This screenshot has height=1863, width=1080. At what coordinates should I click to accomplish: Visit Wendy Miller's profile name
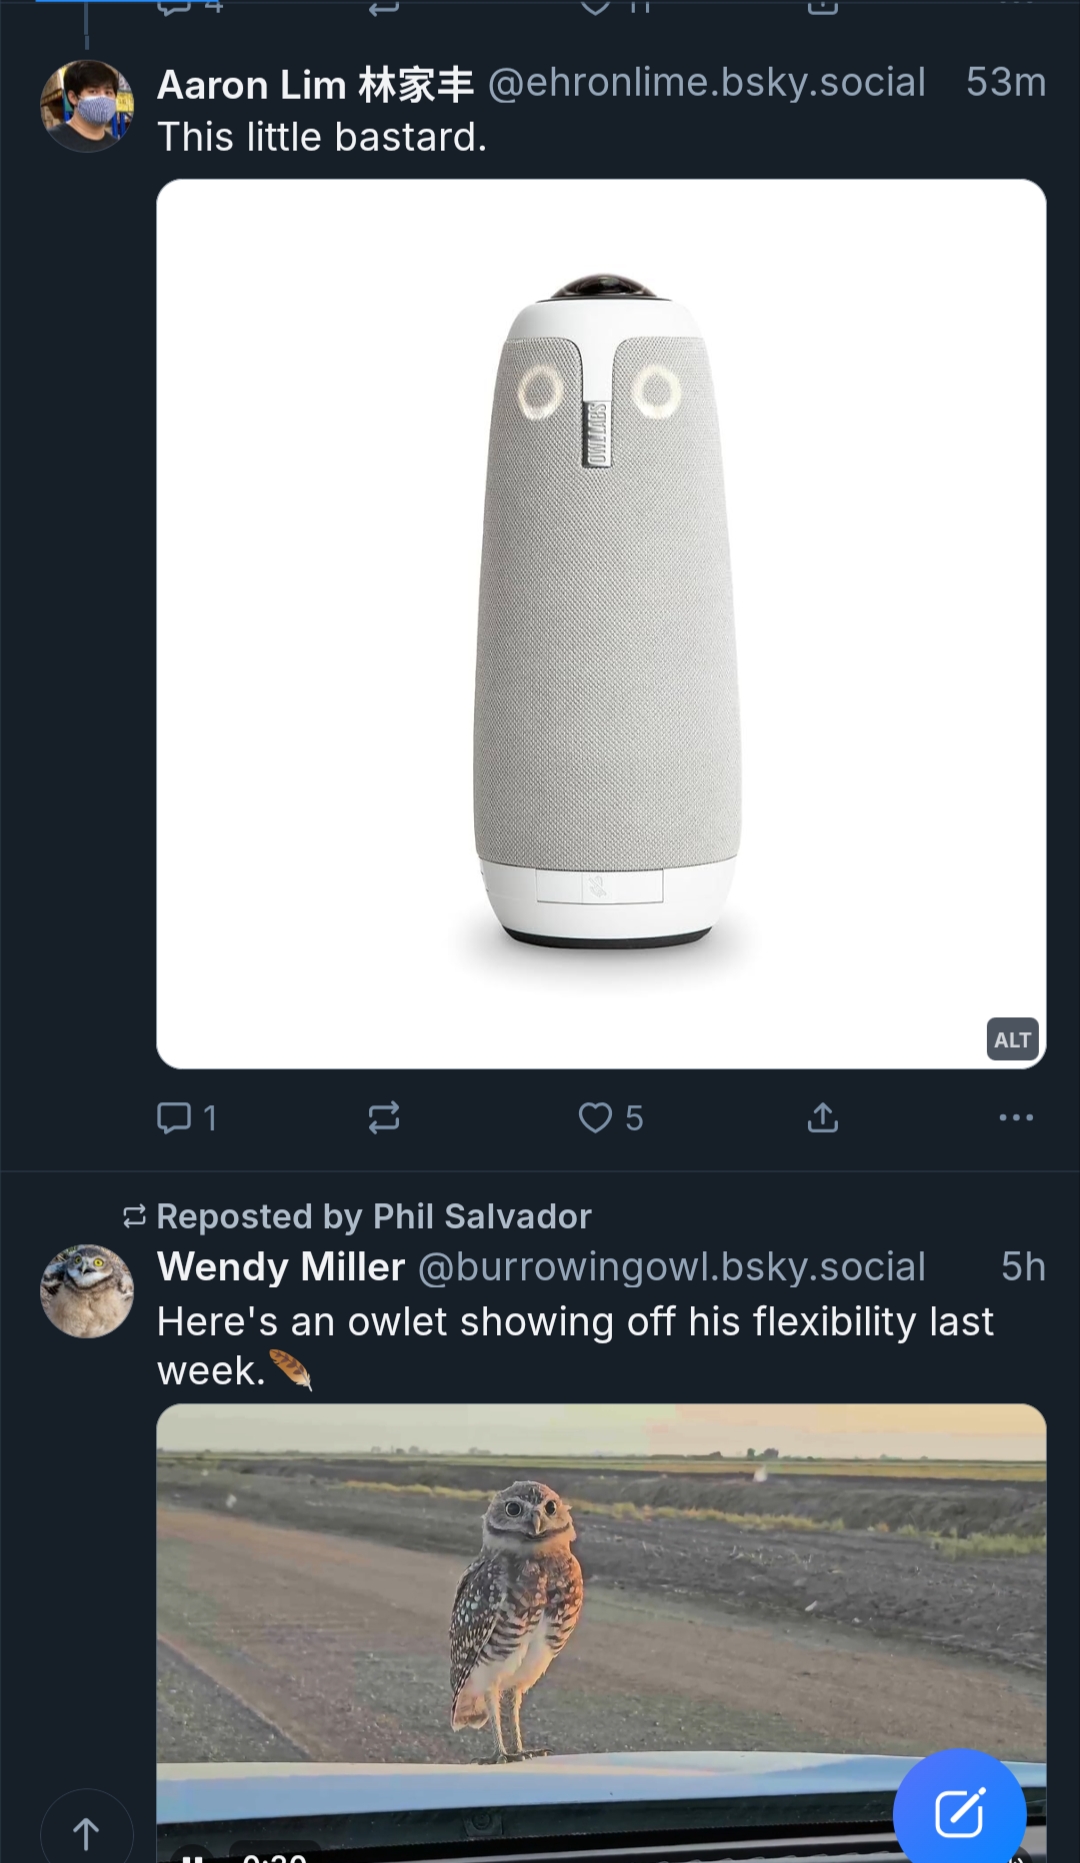(x=281, y=1267)
